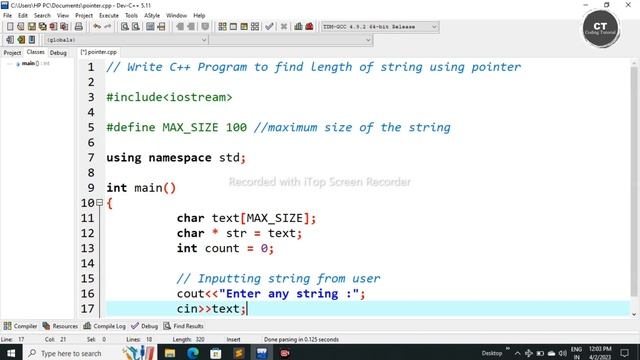640x360 pixels.
Task: Click the Goto Function toolbar icon
Action: (150, 27)
